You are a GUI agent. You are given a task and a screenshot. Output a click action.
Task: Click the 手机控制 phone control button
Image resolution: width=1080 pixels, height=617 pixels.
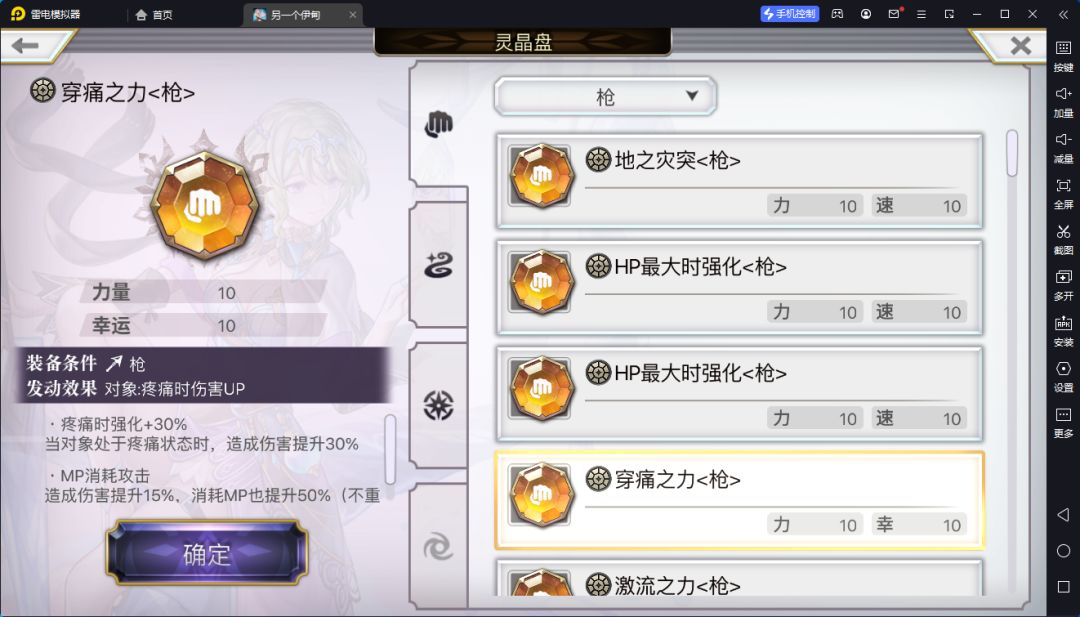[x=789, y=14]
